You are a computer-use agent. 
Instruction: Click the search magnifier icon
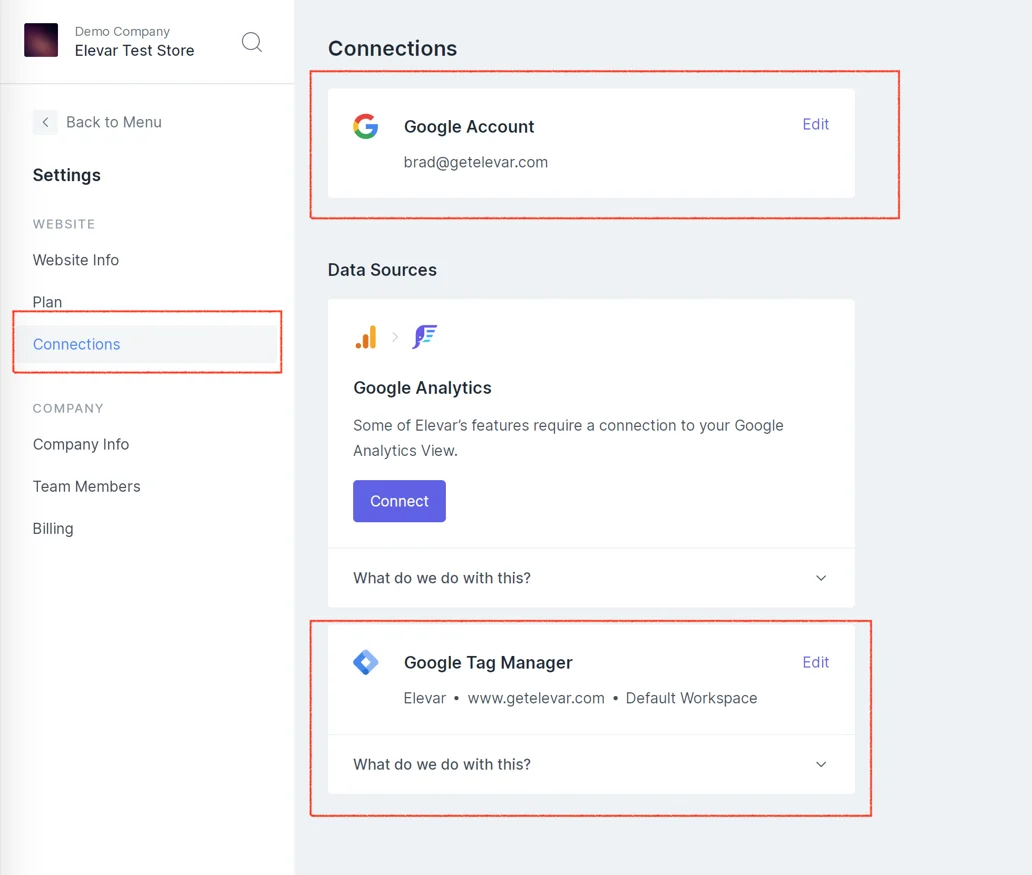point(251,42)
